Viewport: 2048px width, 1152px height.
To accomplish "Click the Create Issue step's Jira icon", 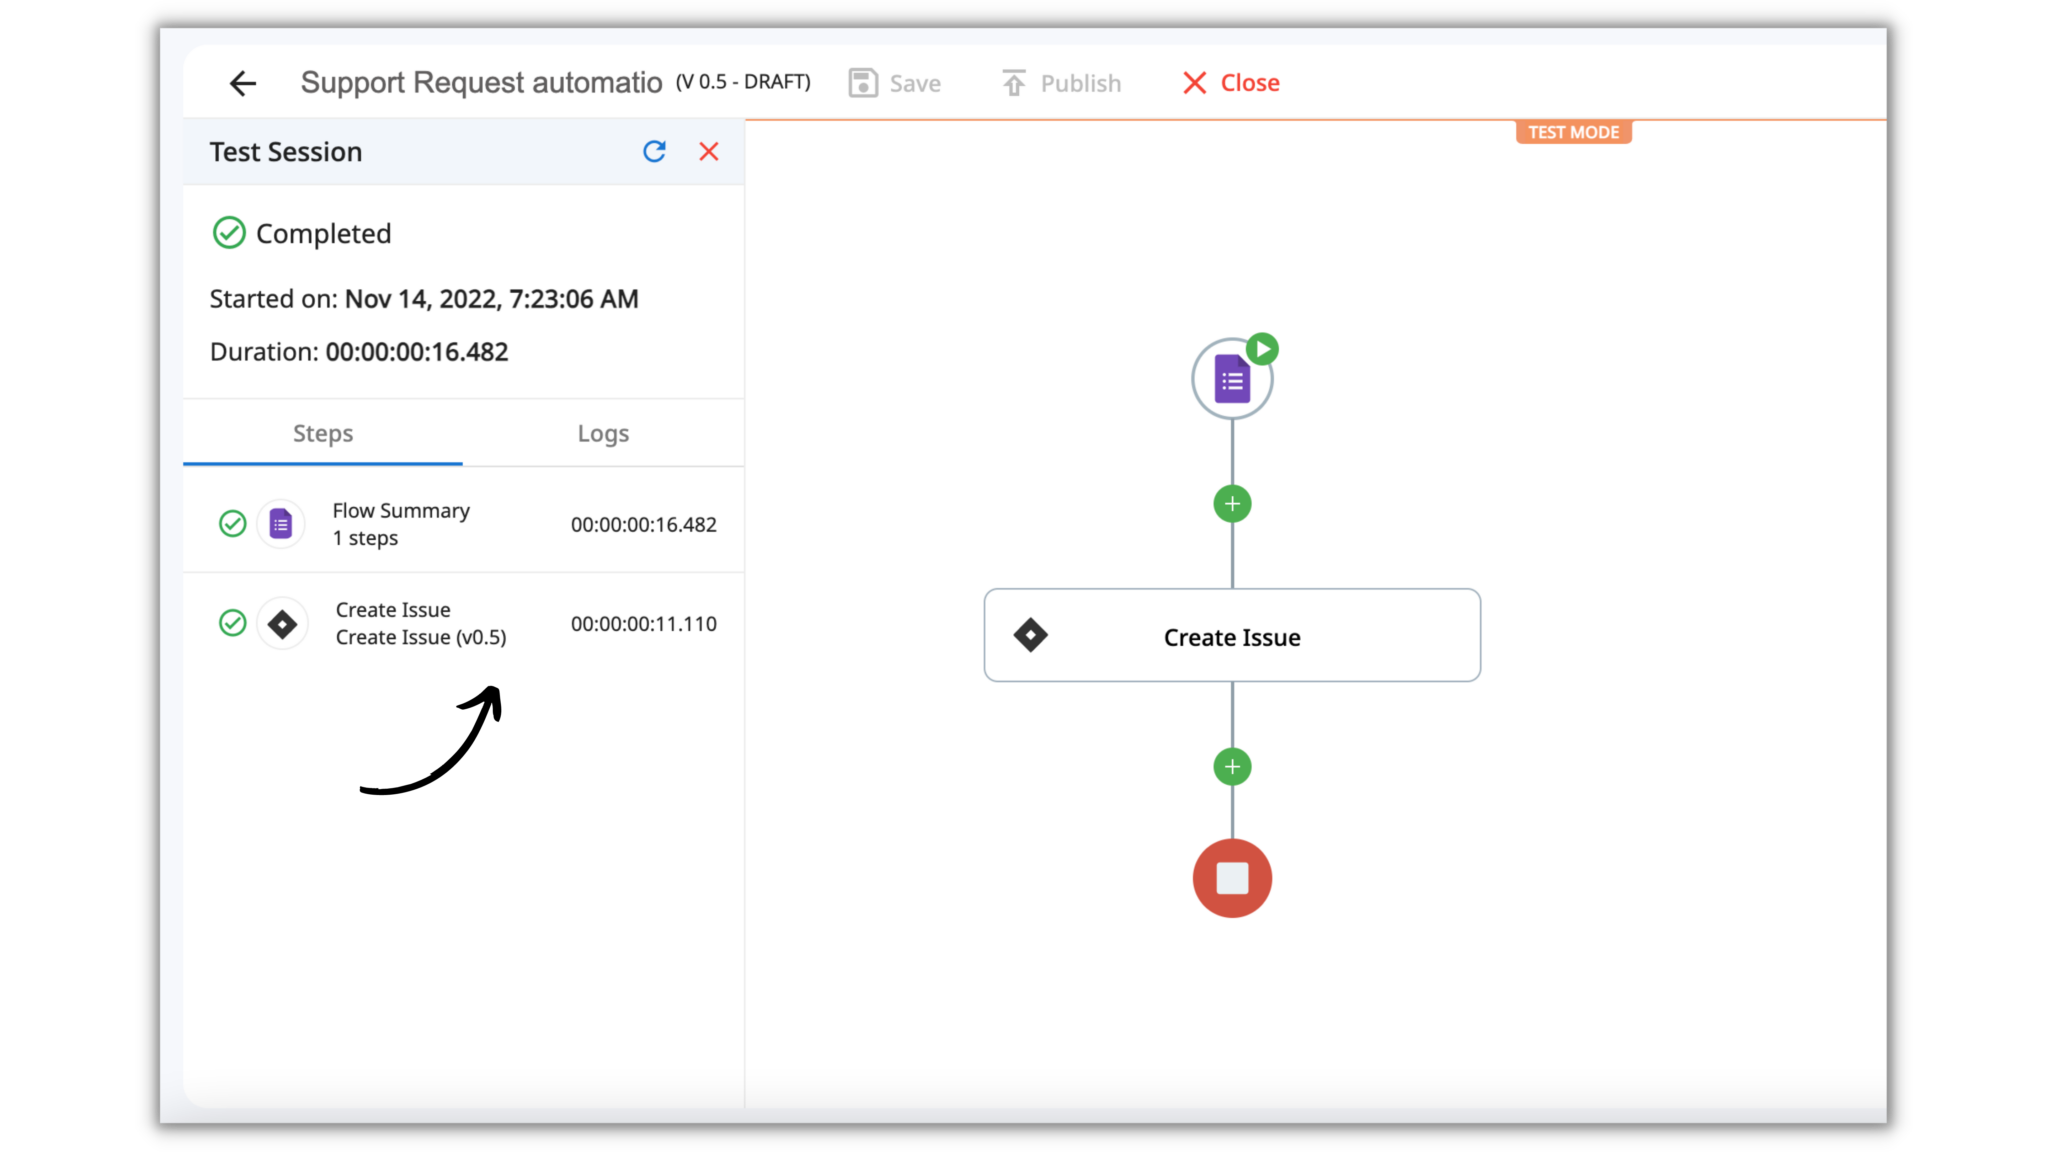I will [282, 623].
